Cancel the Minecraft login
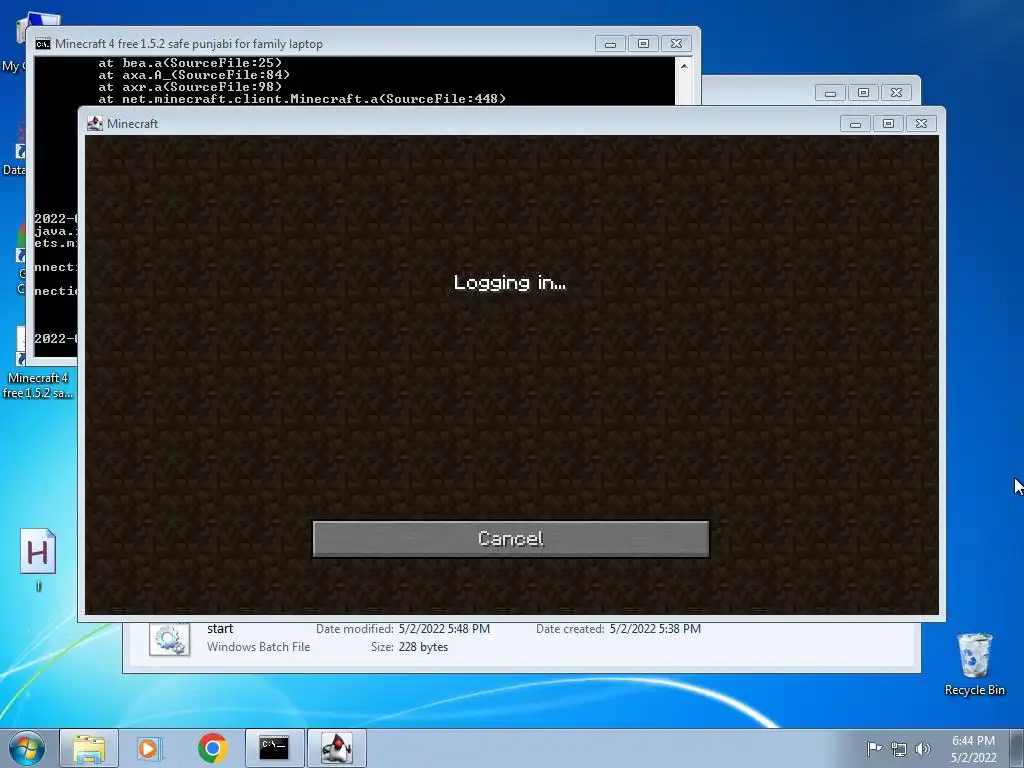Viewport: 1024px width, 768px height. click(x=511, y=539)
